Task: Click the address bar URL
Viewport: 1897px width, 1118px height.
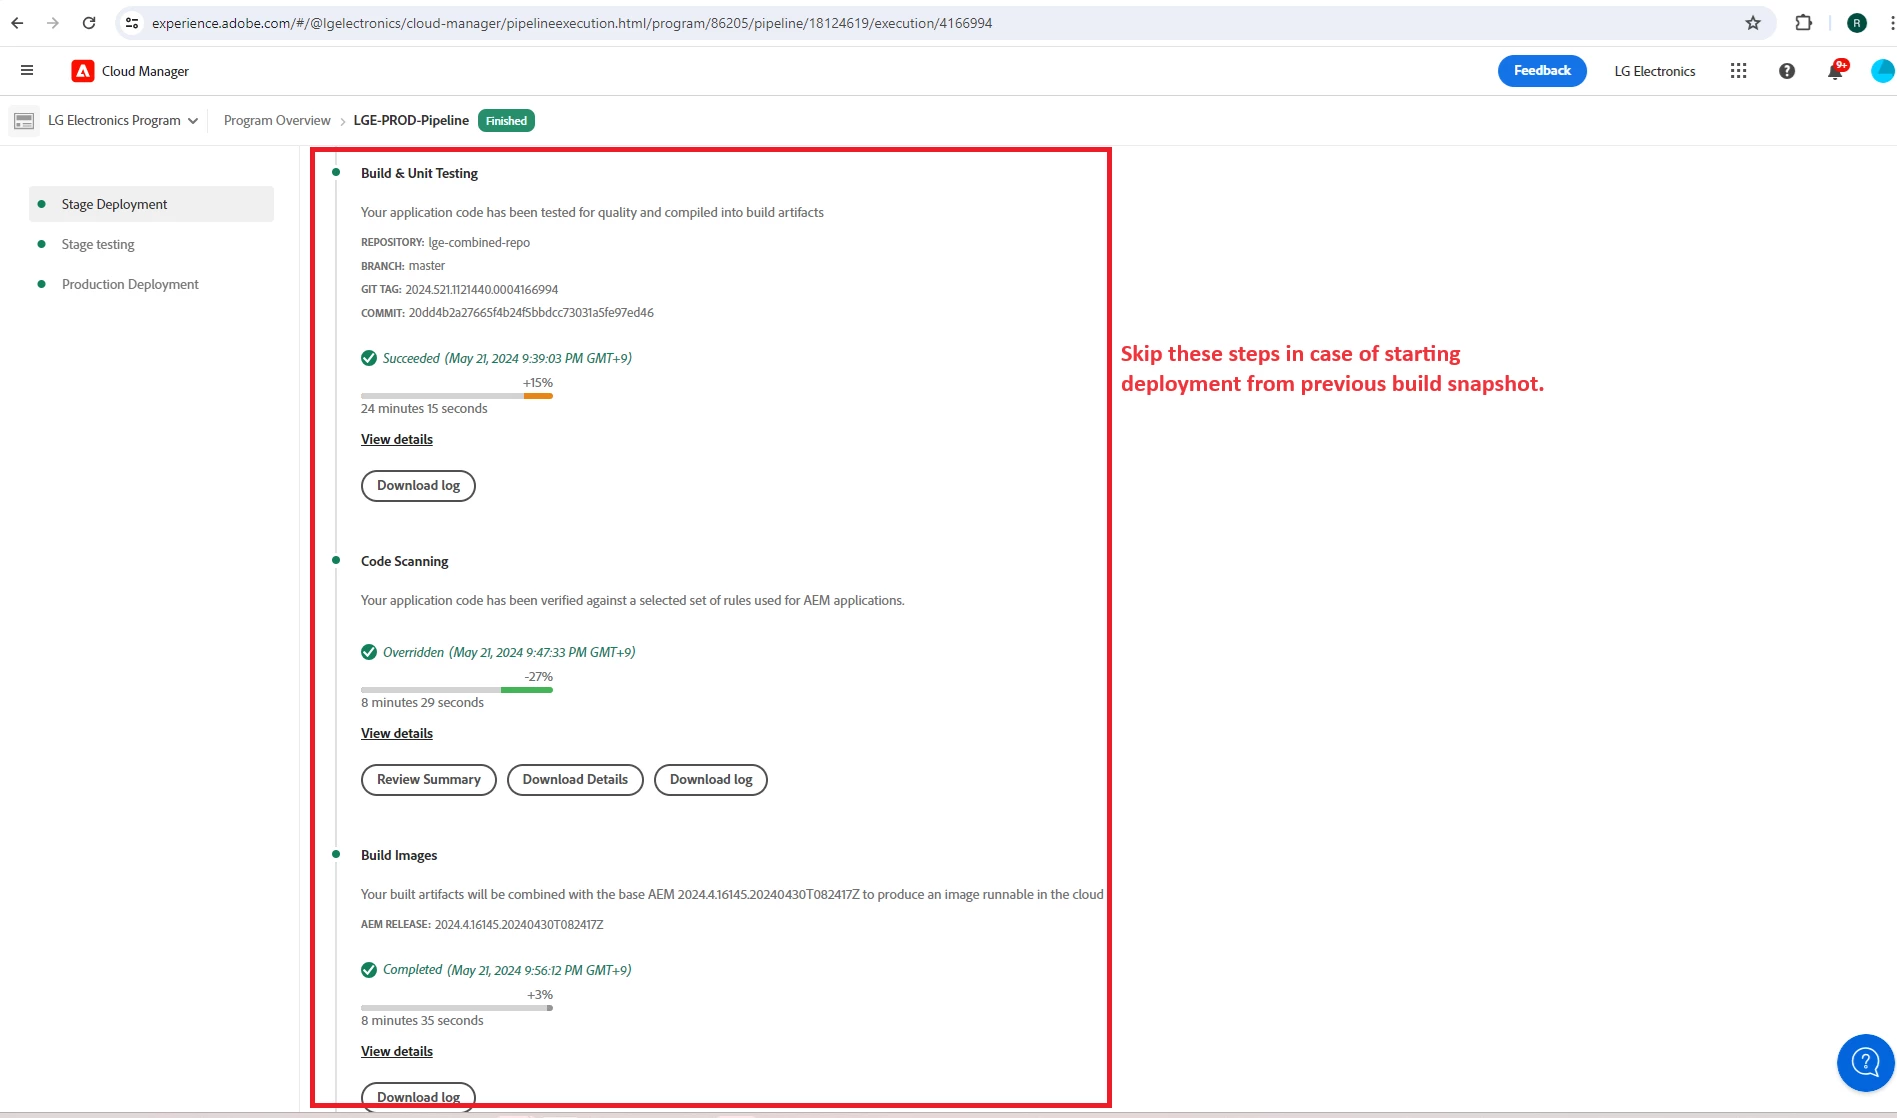Action: pyautogui.click(x=572, y=23)
